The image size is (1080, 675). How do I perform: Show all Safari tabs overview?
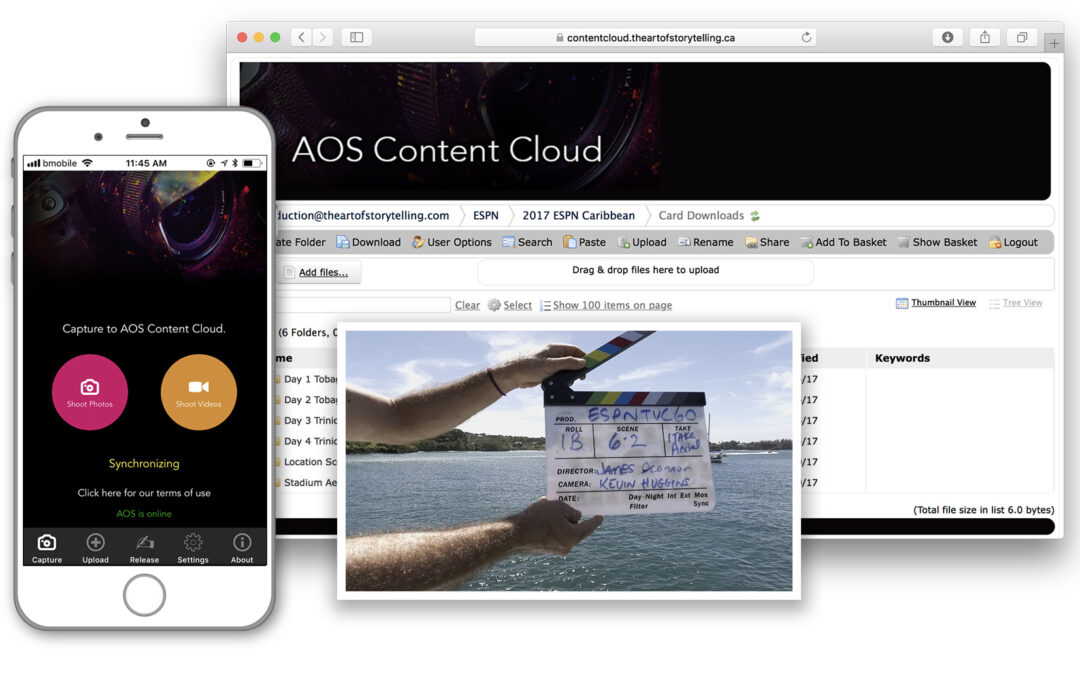1022,37
